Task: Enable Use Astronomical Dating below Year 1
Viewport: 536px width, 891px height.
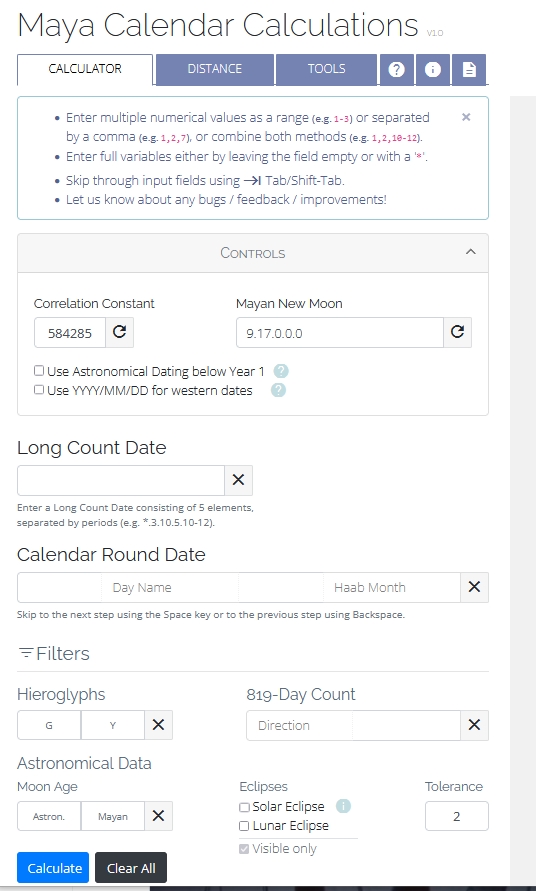Action: 39,370
